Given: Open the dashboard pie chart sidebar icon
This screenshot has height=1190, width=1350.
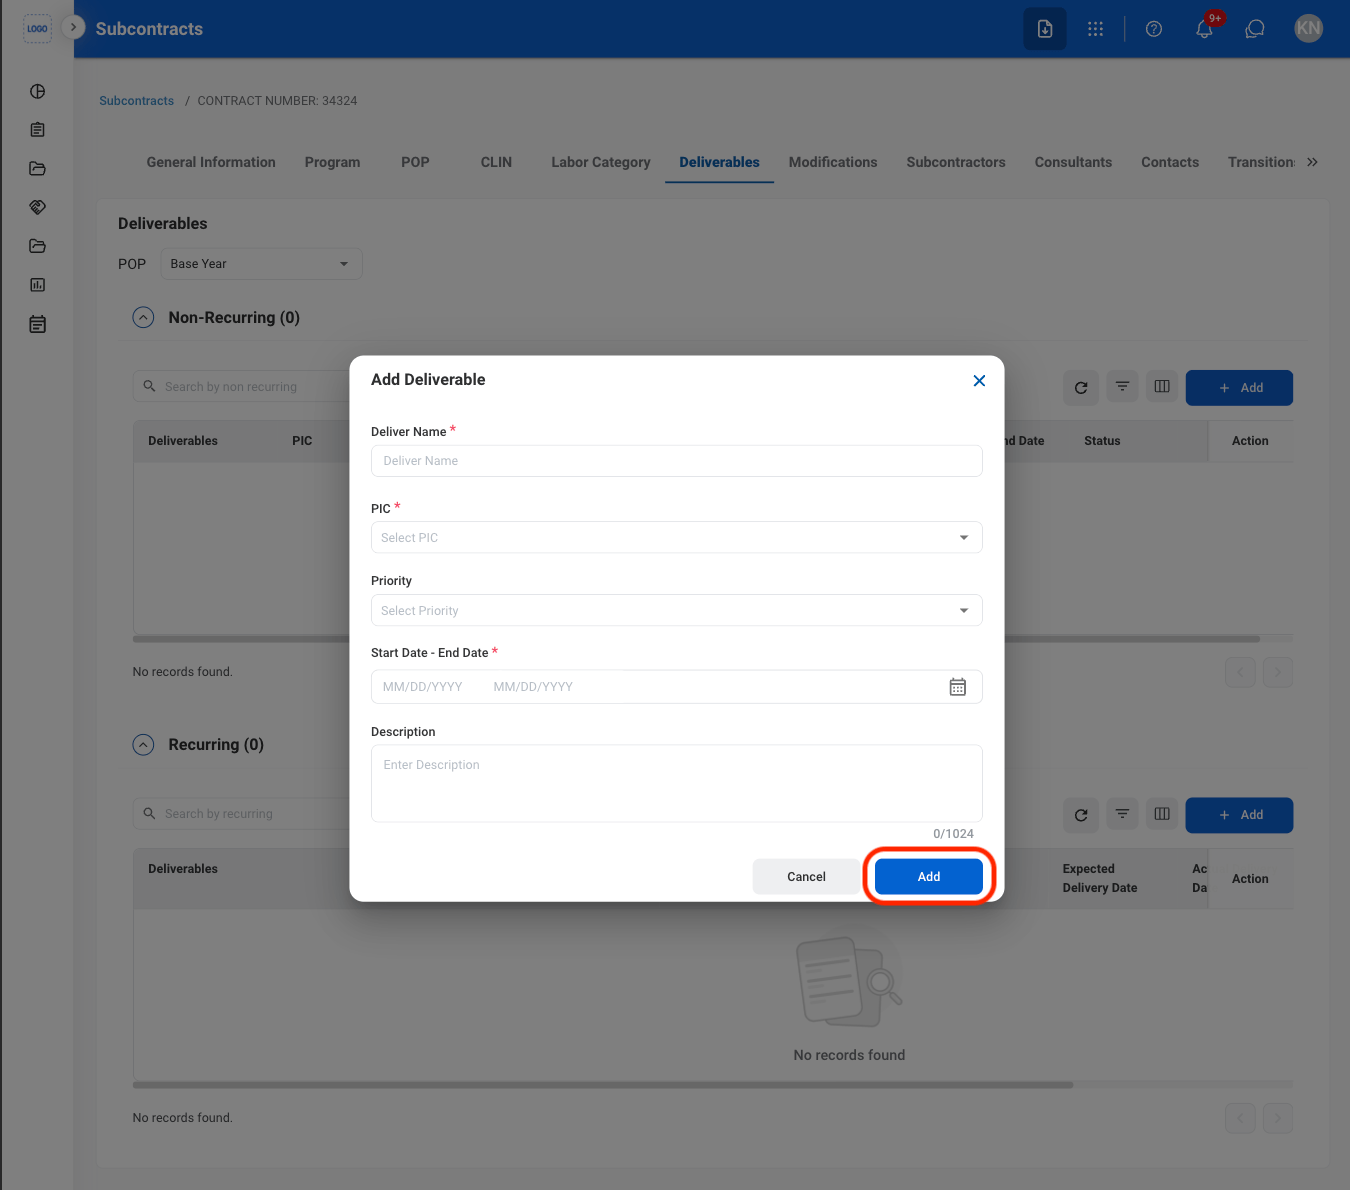Looking at the screenshot, I should click(x=38, y=91).
